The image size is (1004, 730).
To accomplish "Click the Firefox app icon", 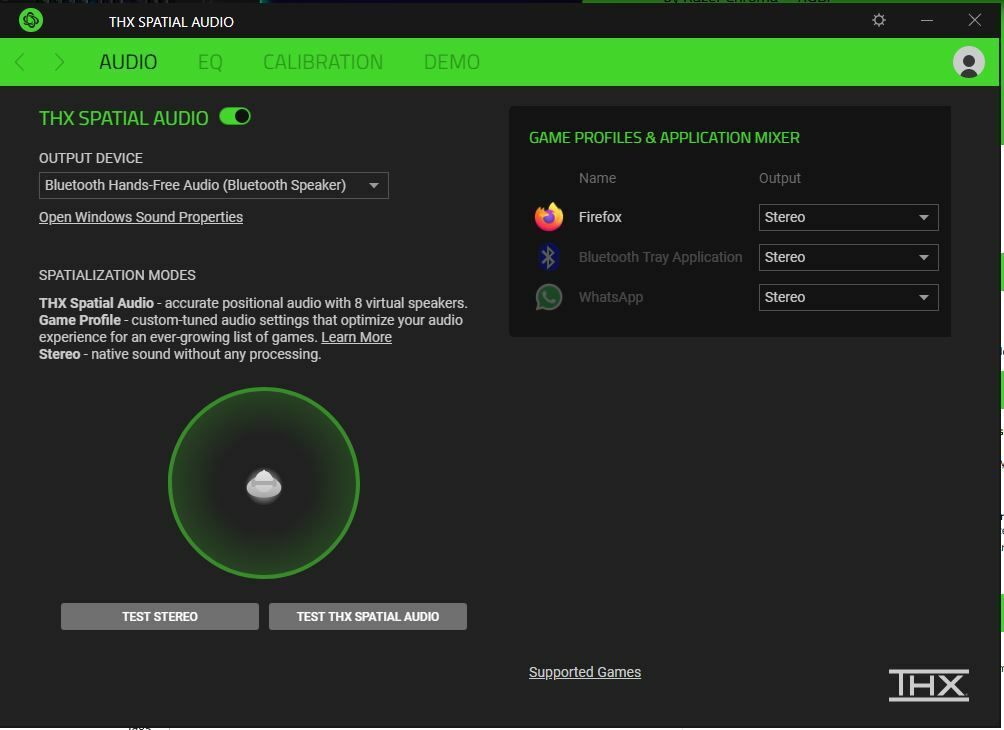I will tap(549, 217).
